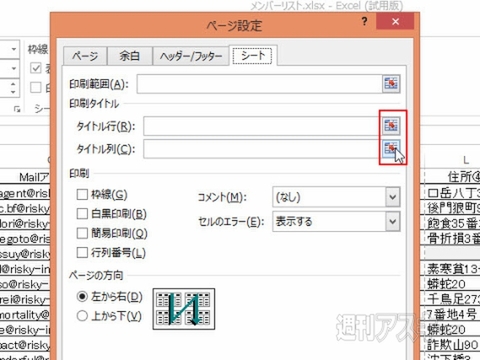The width and height of the screenshot is (480, 360).
Task: Select cell containing 素寒貧13
Action: pyautogui.click(x=453, y=269)
